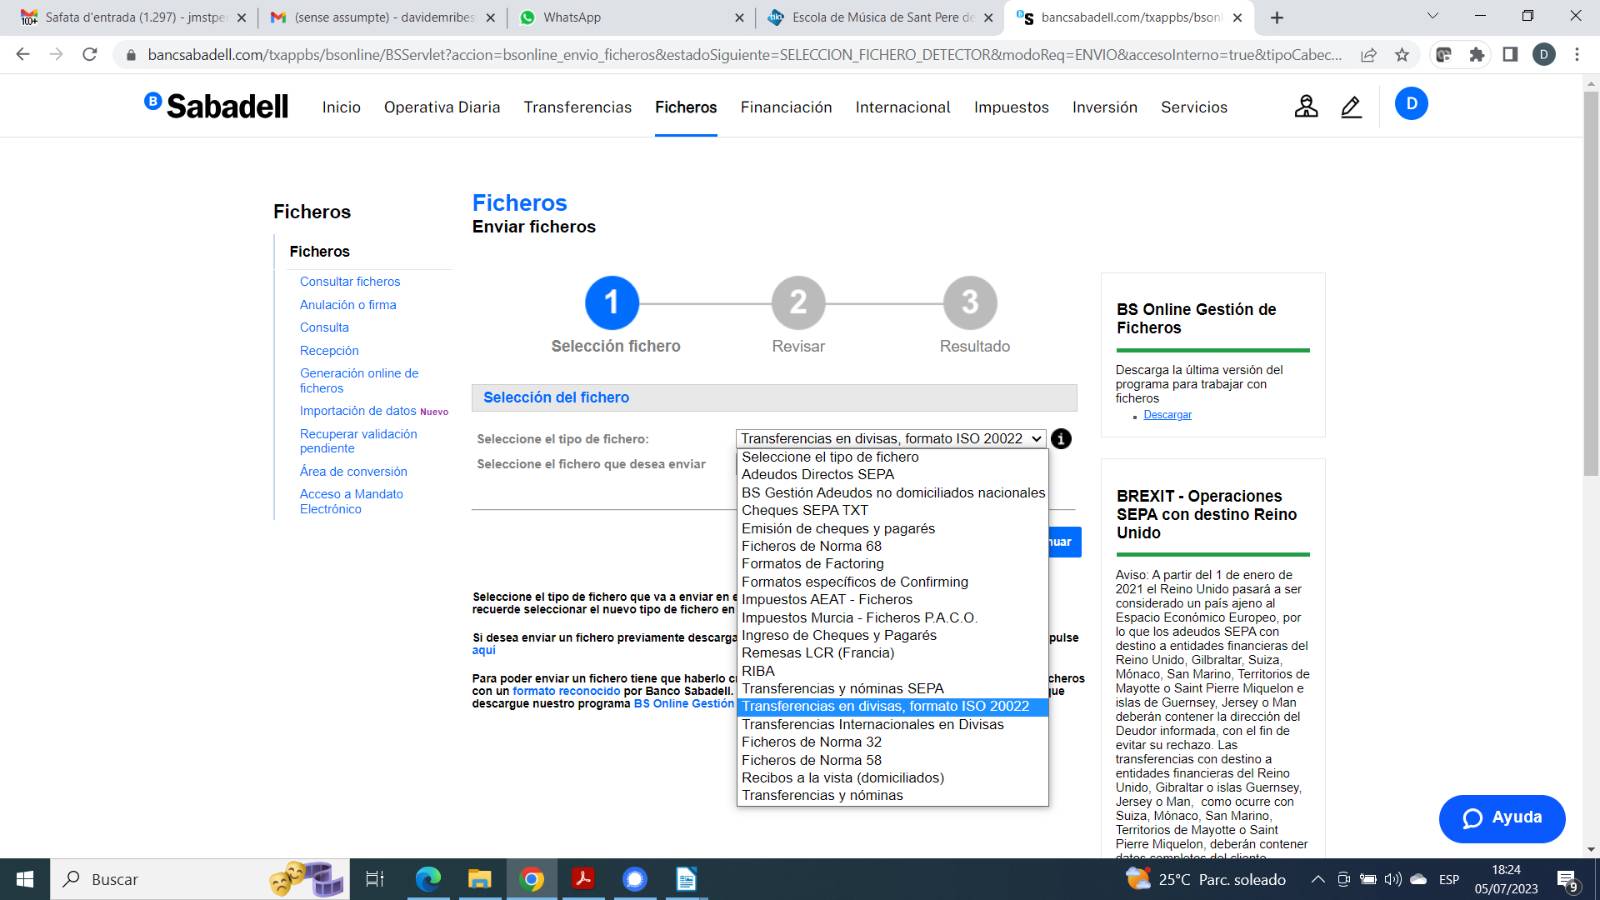
Task: Pick 'Ficheros de Norma 68' in the list
Action: 811,546
